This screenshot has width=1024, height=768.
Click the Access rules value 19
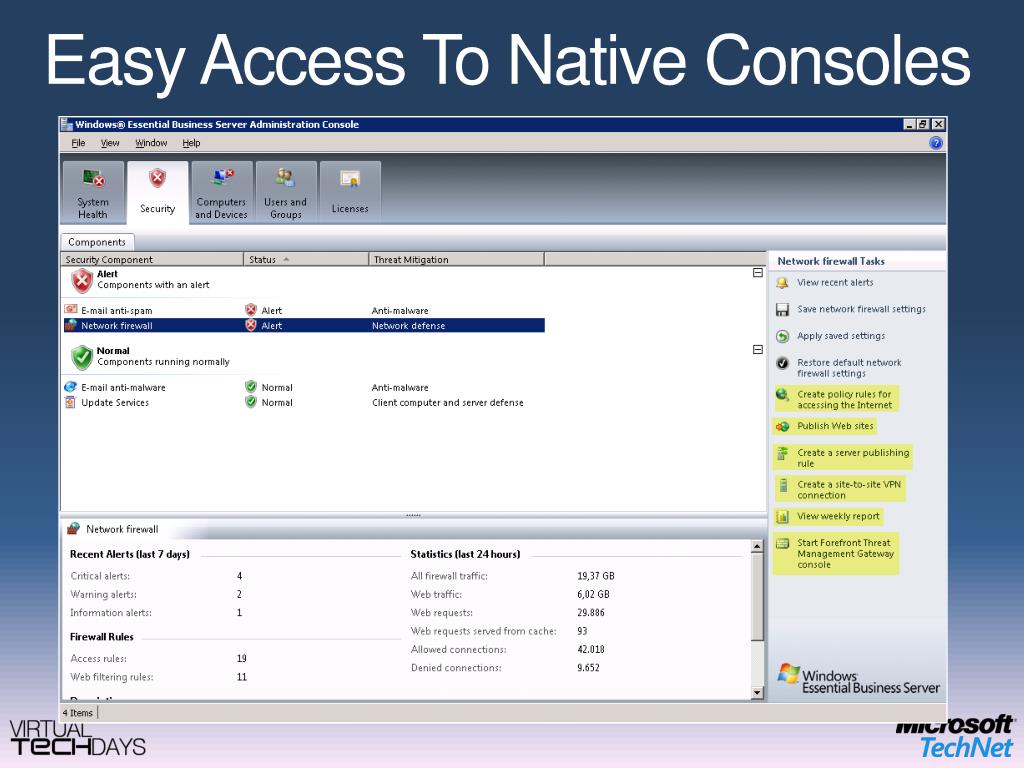coord(242,658)
